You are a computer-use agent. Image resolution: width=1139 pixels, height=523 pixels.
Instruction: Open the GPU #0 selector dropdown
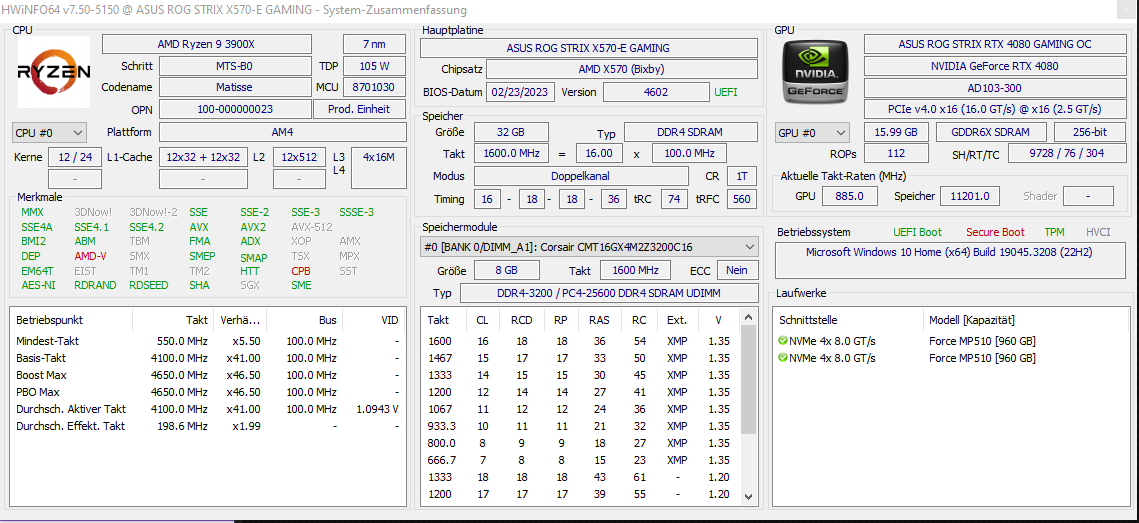pyautogui.click(x=812, y=133)
